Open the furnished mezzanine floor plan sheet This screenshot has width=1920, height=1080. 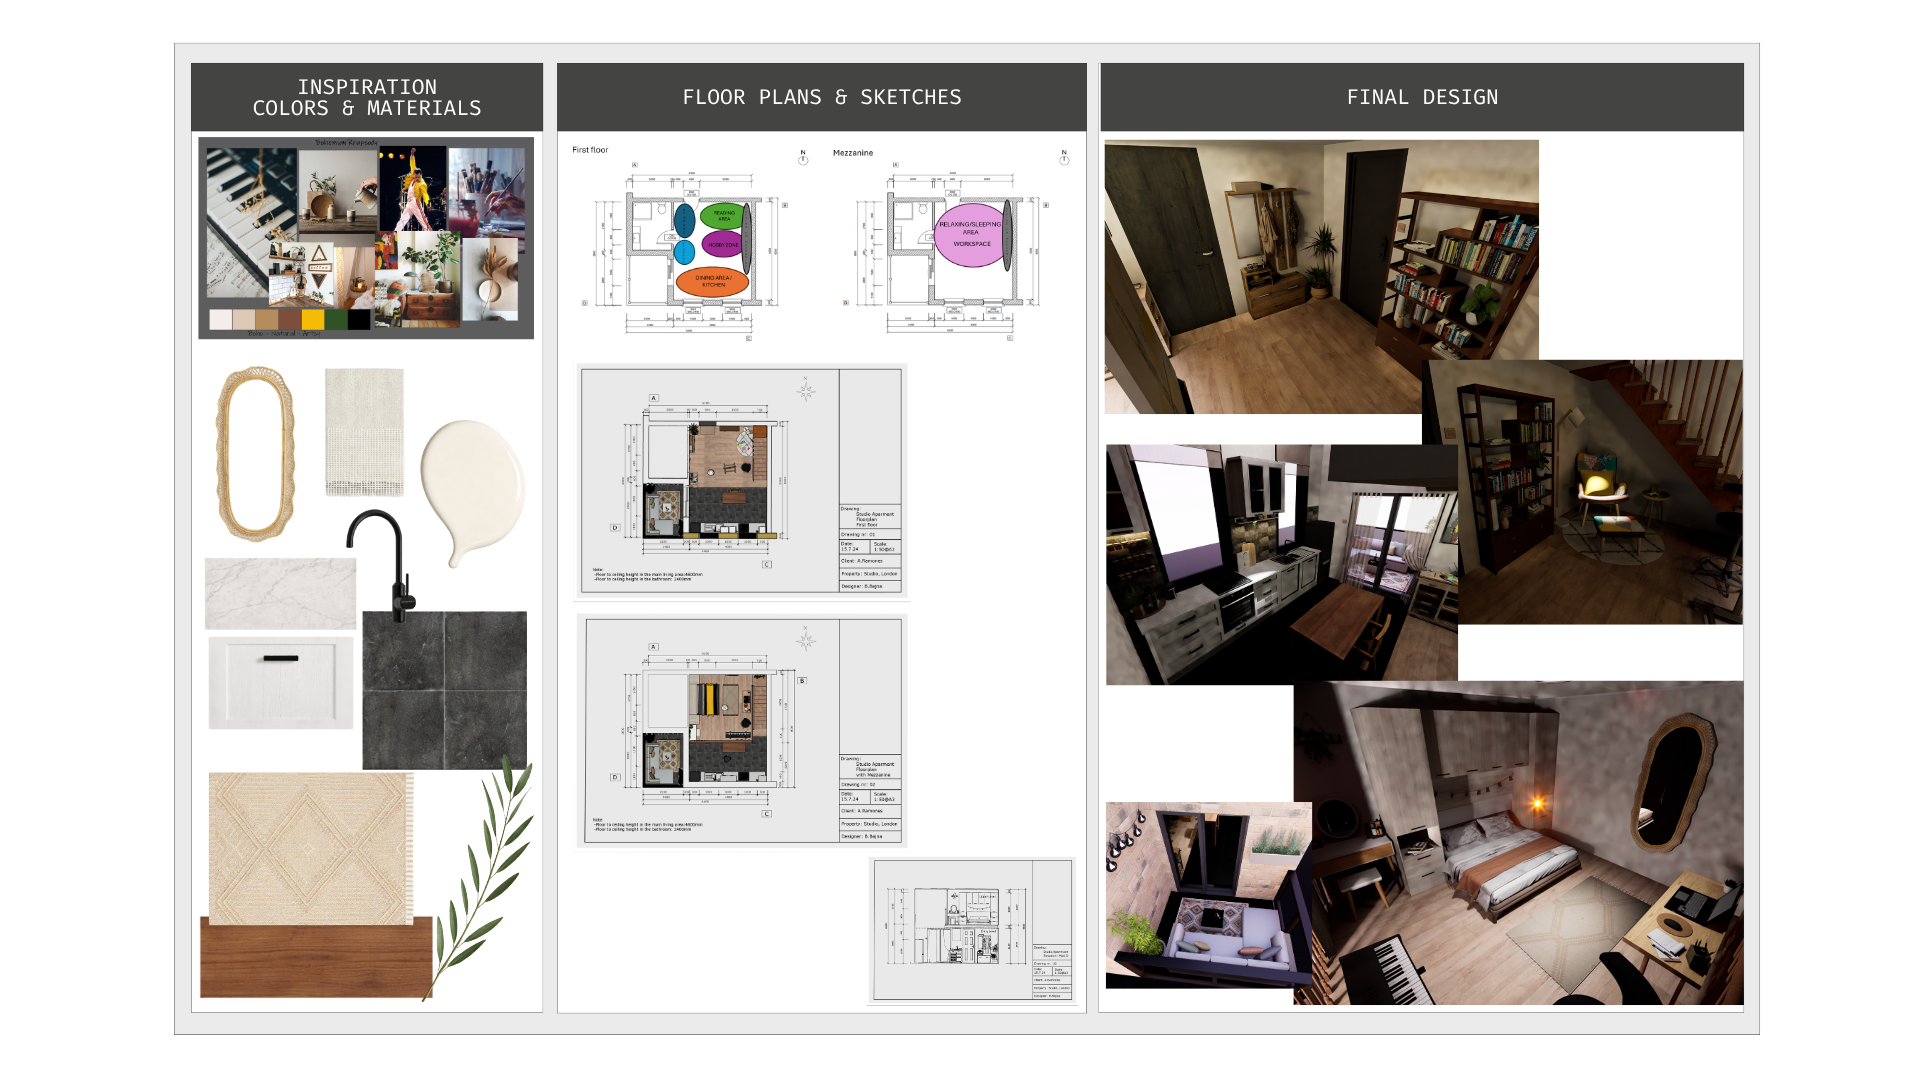(742, 731)
